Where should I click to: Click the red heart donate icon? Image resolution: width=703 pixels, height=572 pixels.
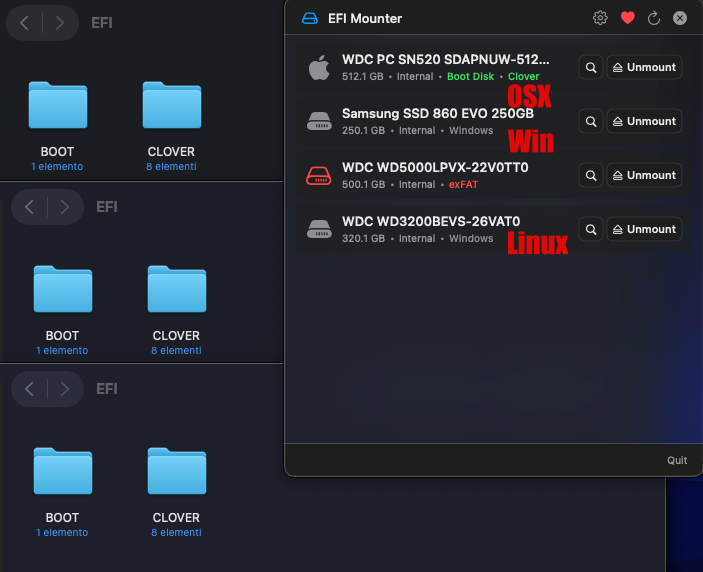point(627,18)
